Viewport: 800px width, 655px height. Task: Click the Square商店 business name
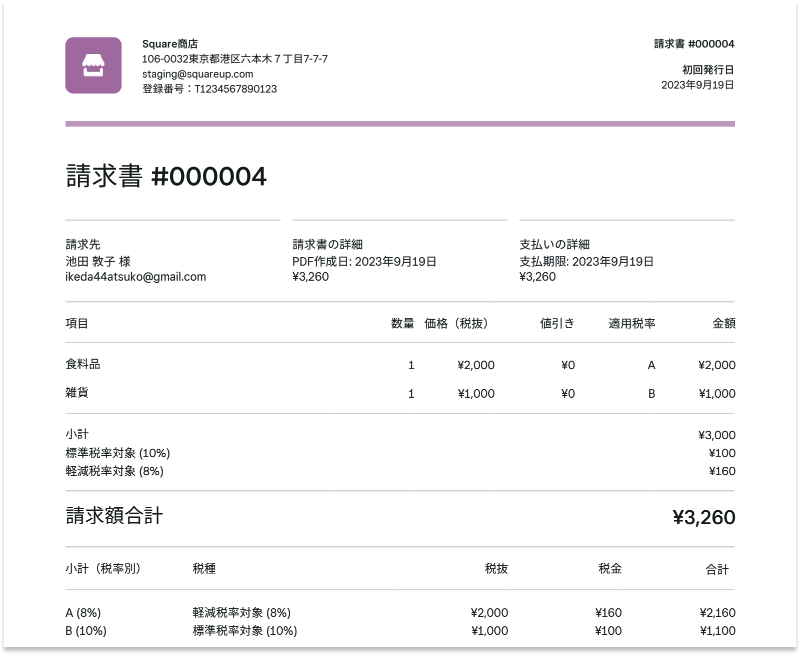(x=170, y=44)
